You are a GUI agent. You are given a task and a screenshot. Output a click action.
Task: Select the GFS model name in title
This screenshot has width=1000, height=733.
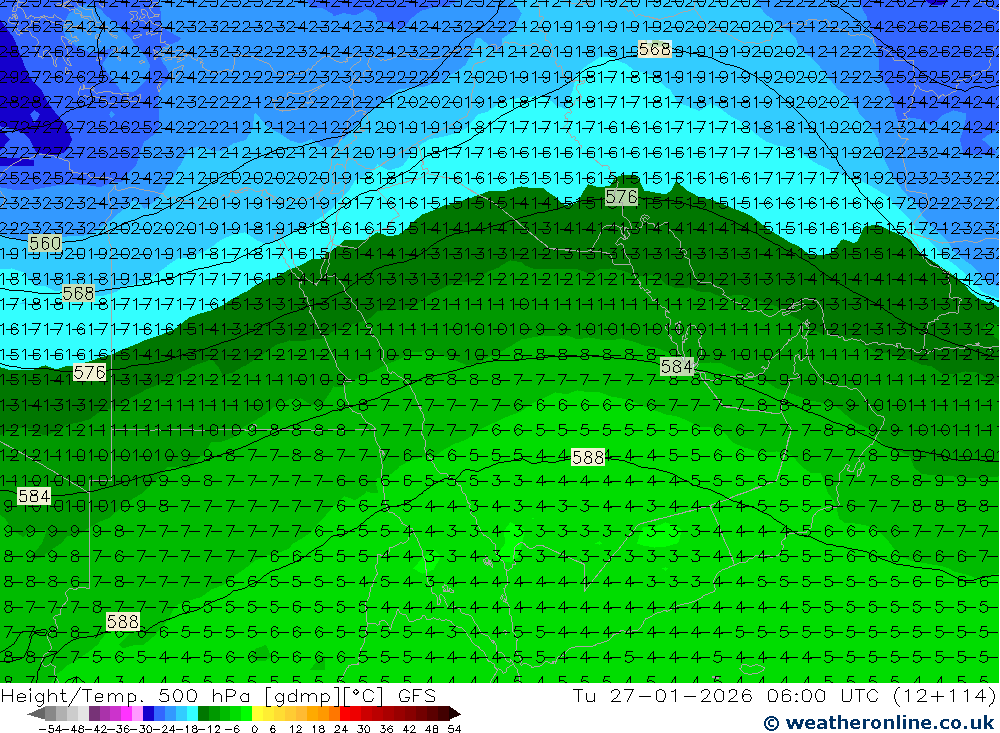pos(417,695)
